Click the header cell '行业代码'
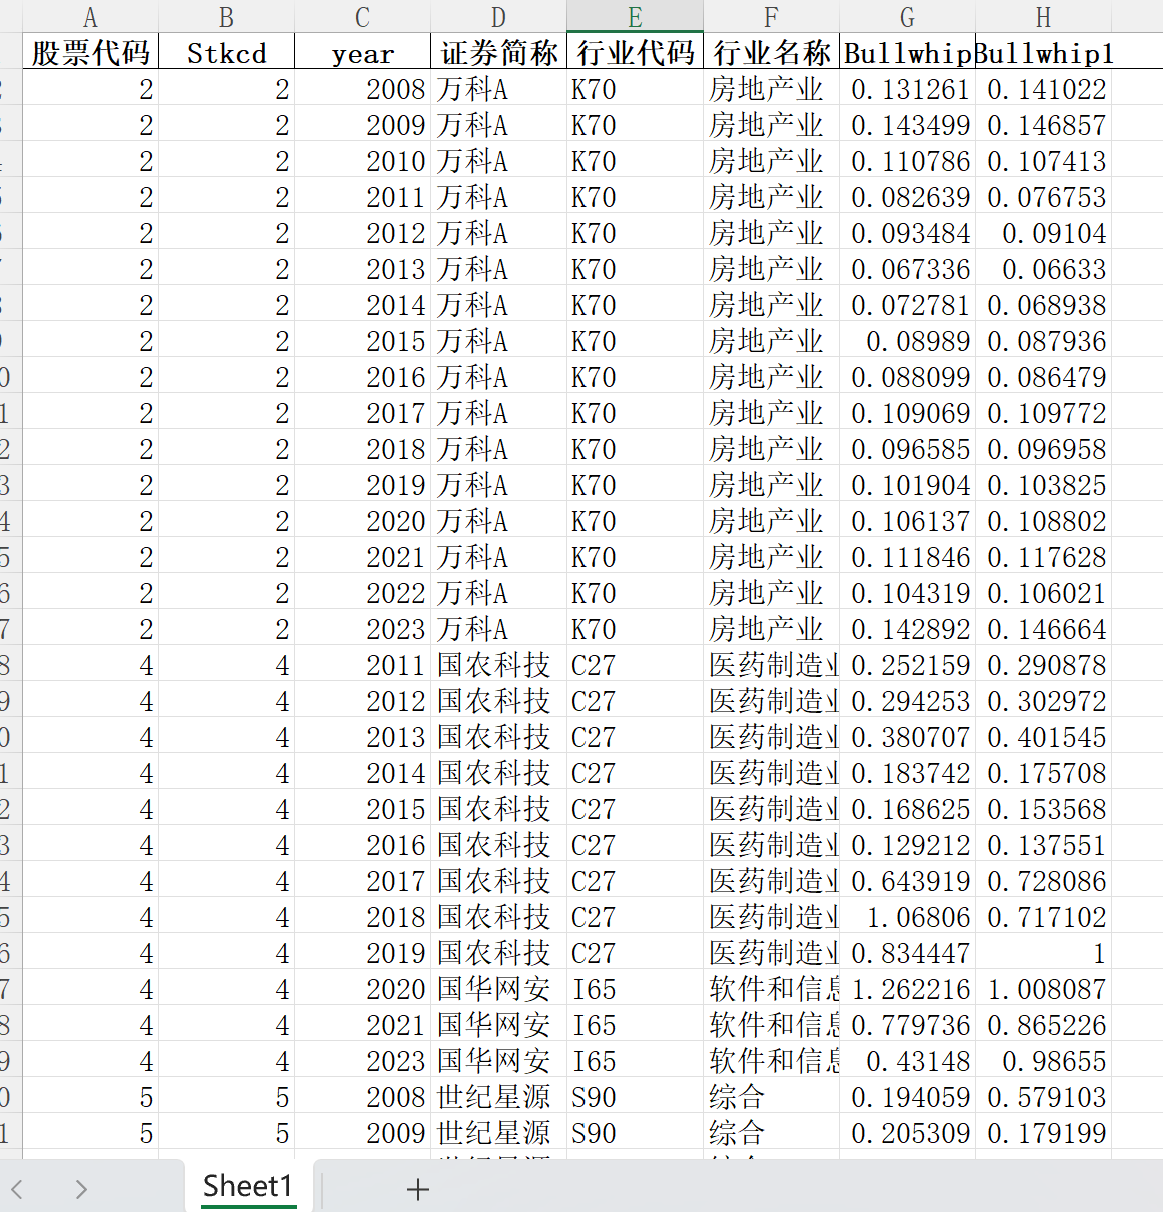The height and width of the screenshot is (1212, 1164). 635,53
